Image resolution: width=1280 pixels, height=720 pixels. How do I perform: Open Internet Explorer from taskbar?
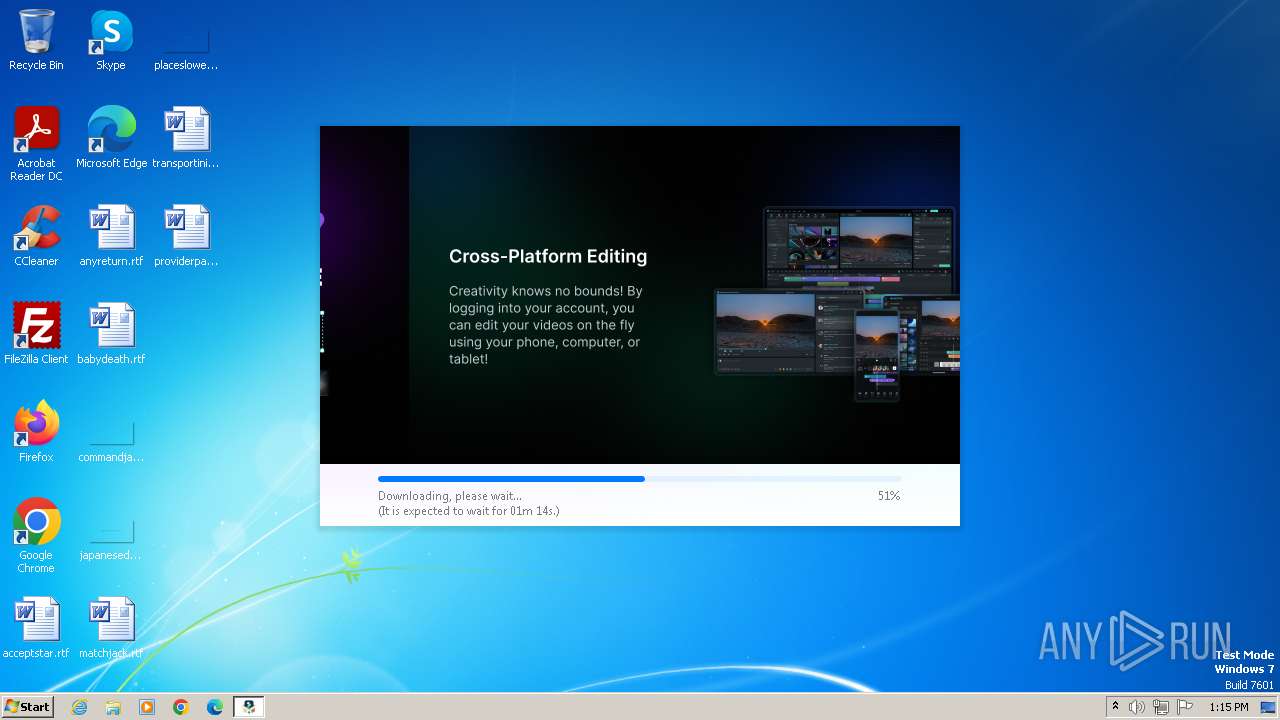(79, 707)
